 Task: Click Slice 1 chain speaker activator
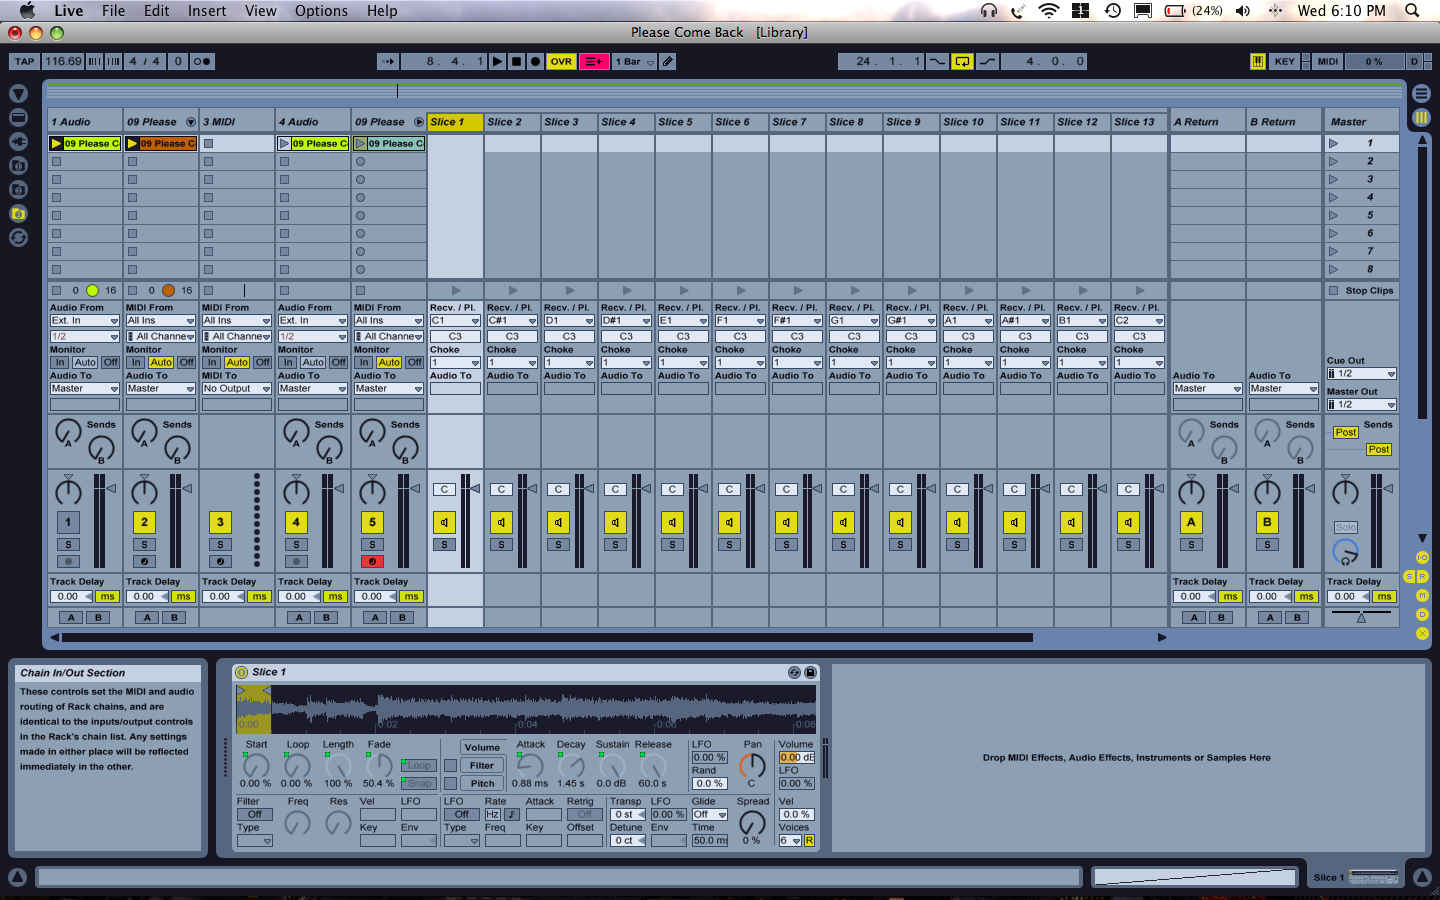(x=444, y=522)
